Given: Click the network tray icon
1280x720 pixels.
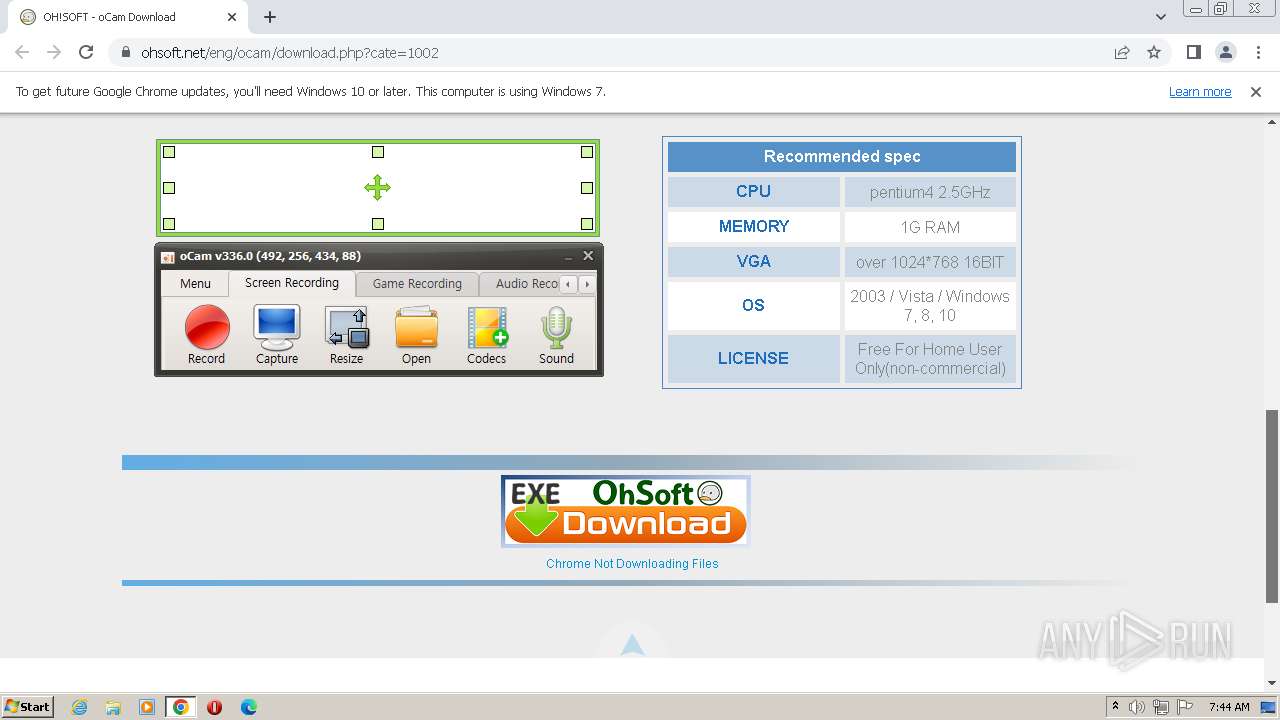Looking at the screenshot, I should [1161, 707].
